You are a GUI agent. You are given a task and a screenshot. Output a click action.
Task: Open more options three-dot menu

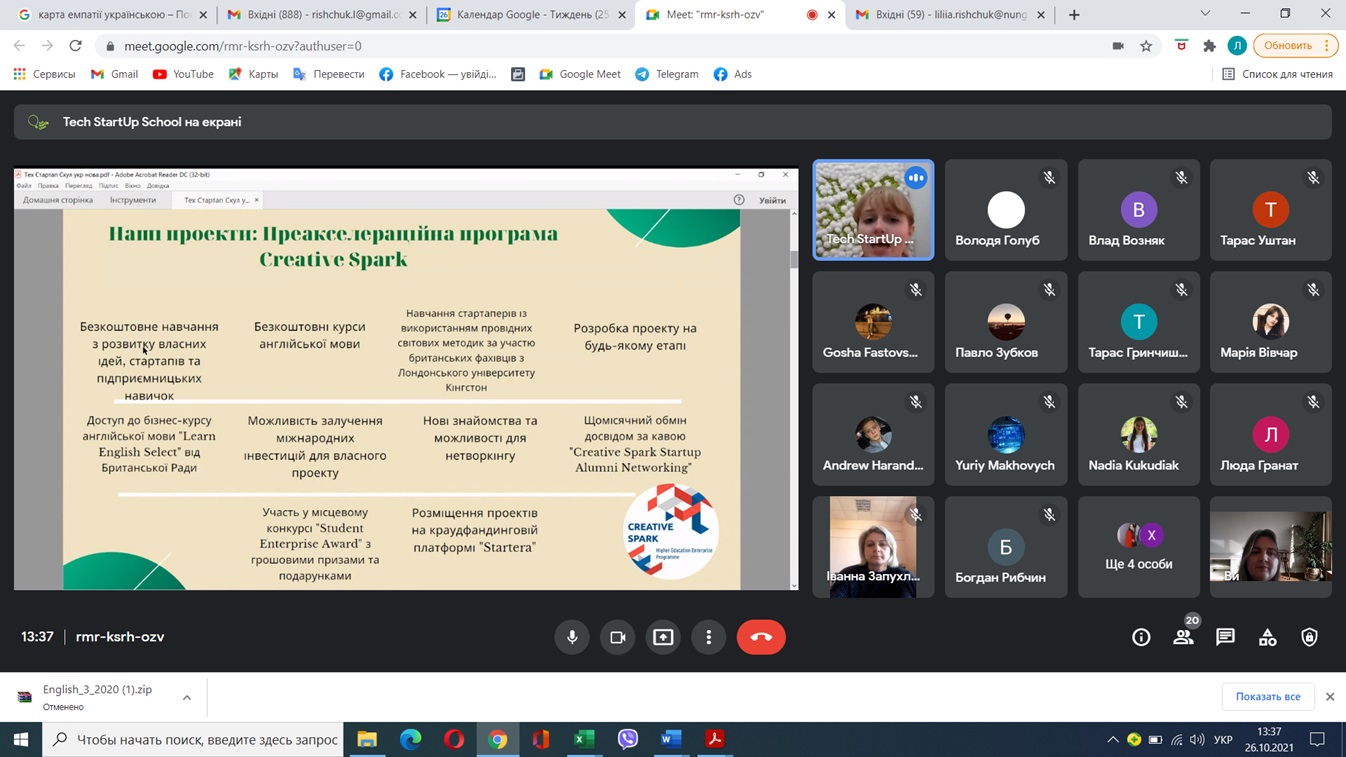708,637
